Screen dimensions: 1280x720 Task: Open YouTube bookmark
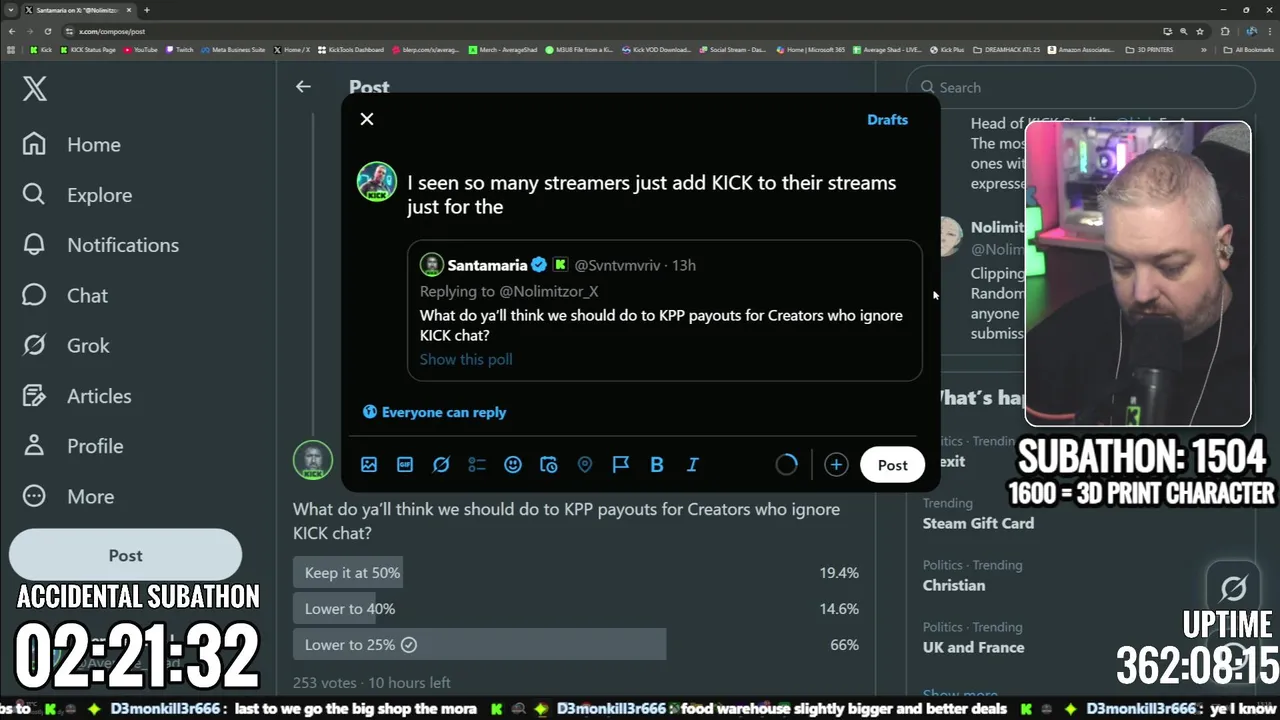(141, 49)
